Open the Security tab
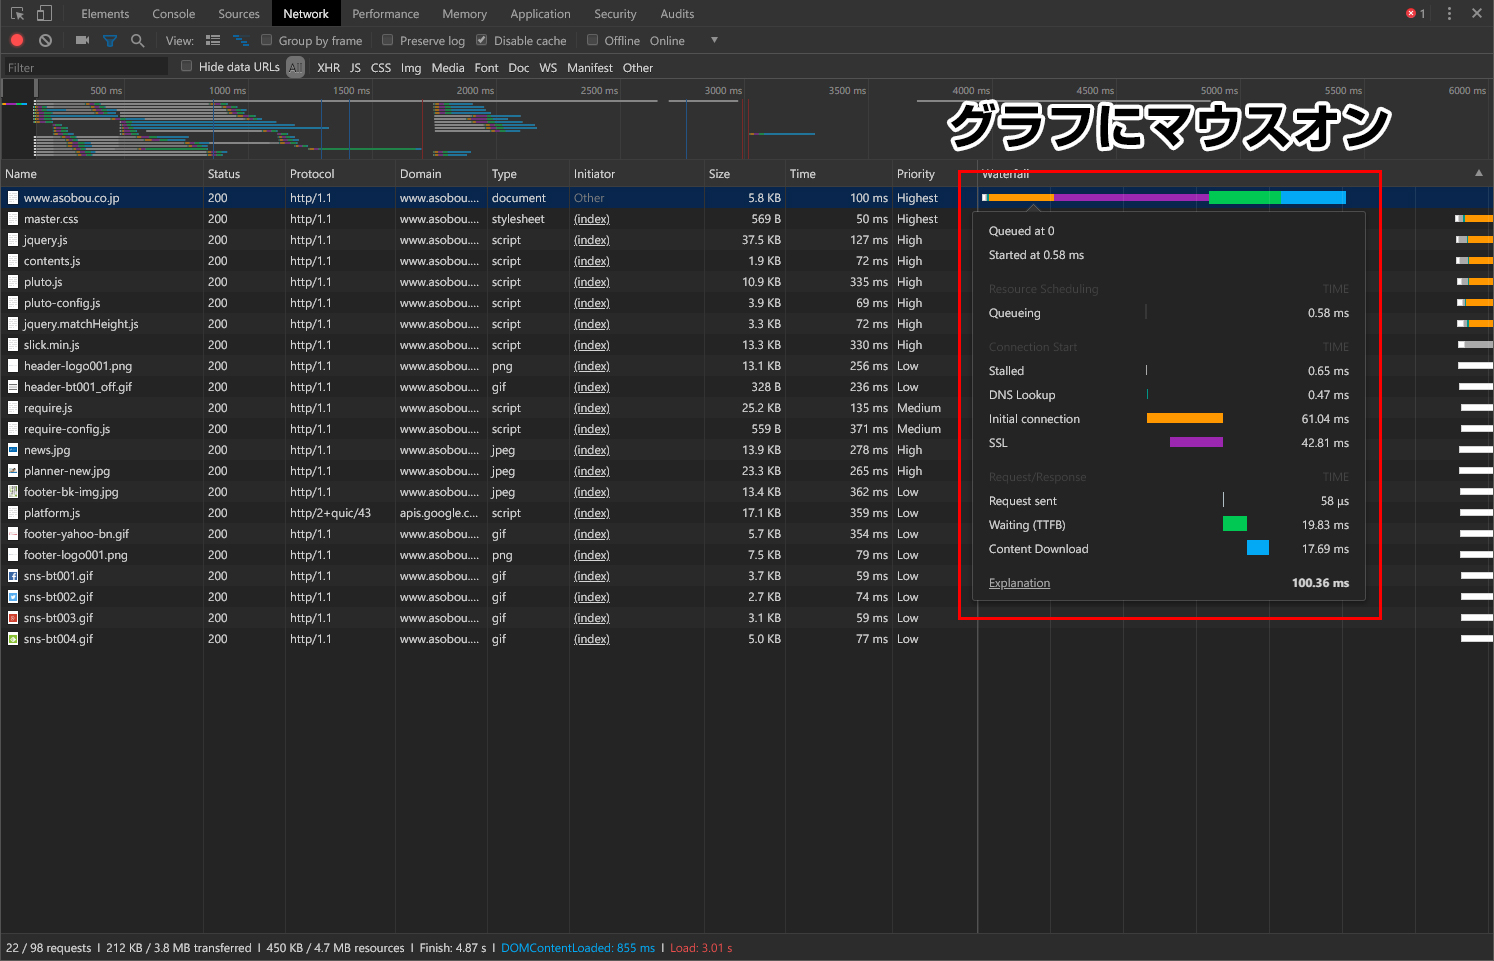This screenshot has height=961, width=1494. 615,14
